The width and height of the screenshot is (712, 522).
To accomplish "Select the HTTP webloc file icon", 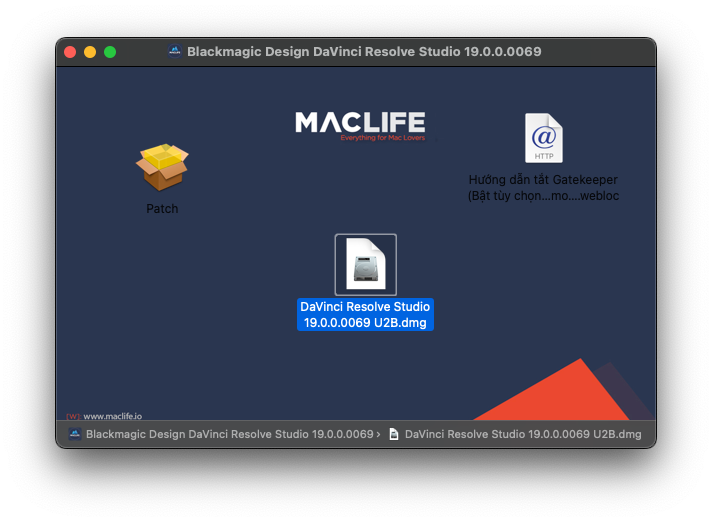I will coord(544,138).
